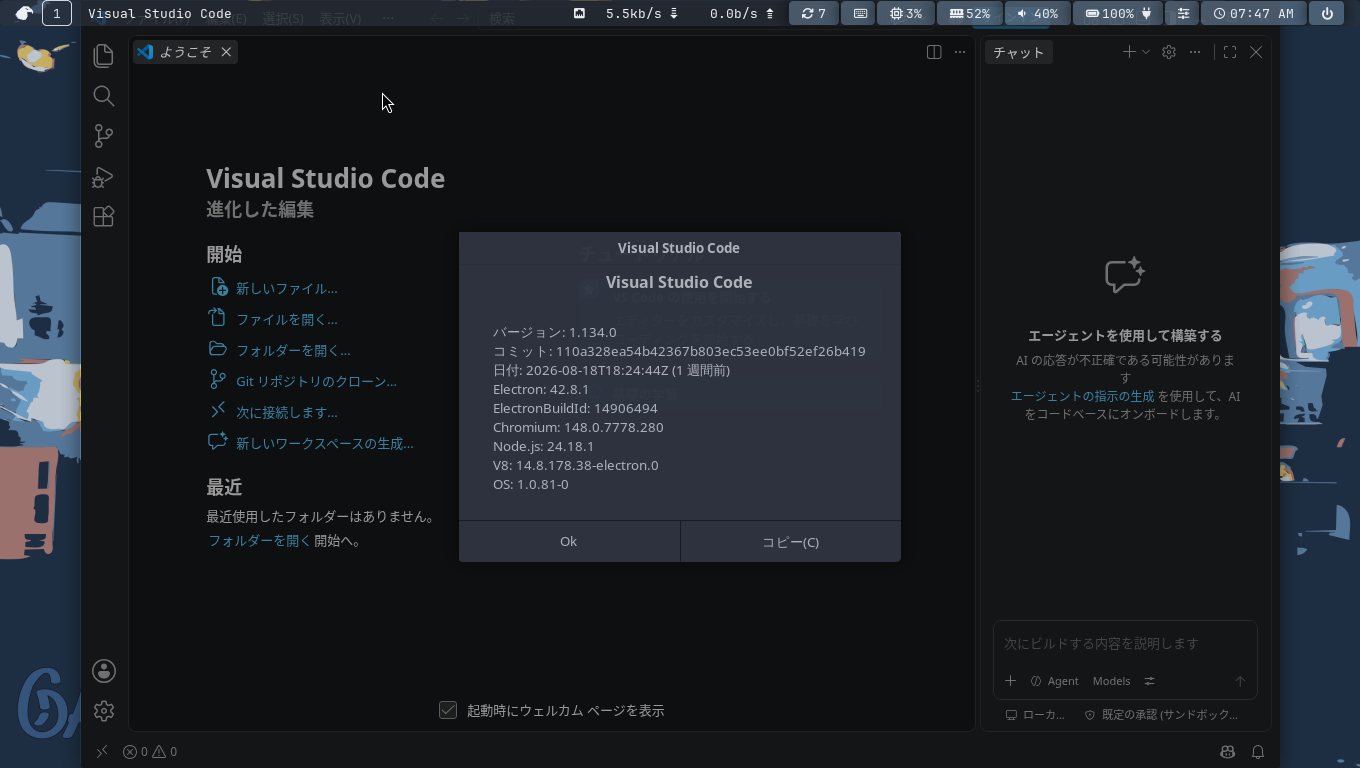Open the Explorer view in activity bar
Image resolution: width=1360 pixels, height=768 pixels.
click(x=103, y=55)
